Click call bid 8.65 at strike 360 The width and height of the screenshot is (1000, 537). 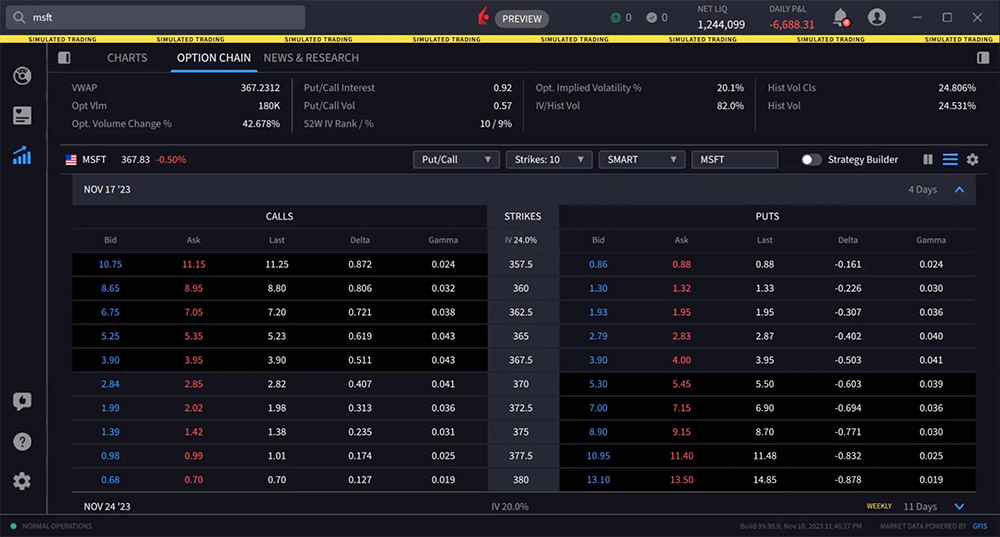[110, 288]
